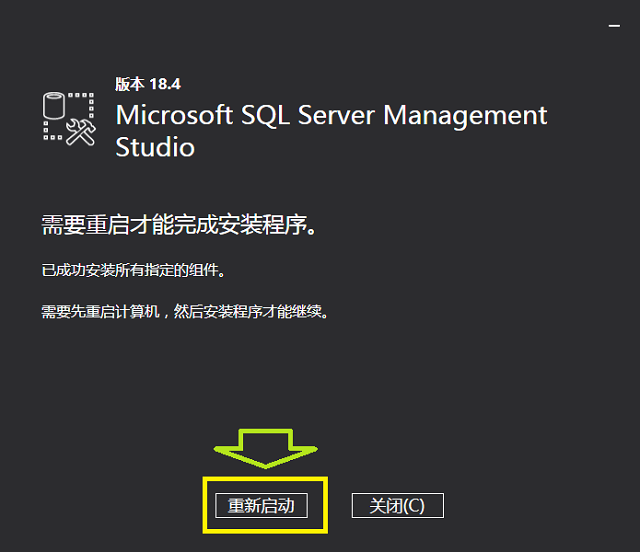
Task: Click the 关闭(C) close button
Action: coord(398,505)
